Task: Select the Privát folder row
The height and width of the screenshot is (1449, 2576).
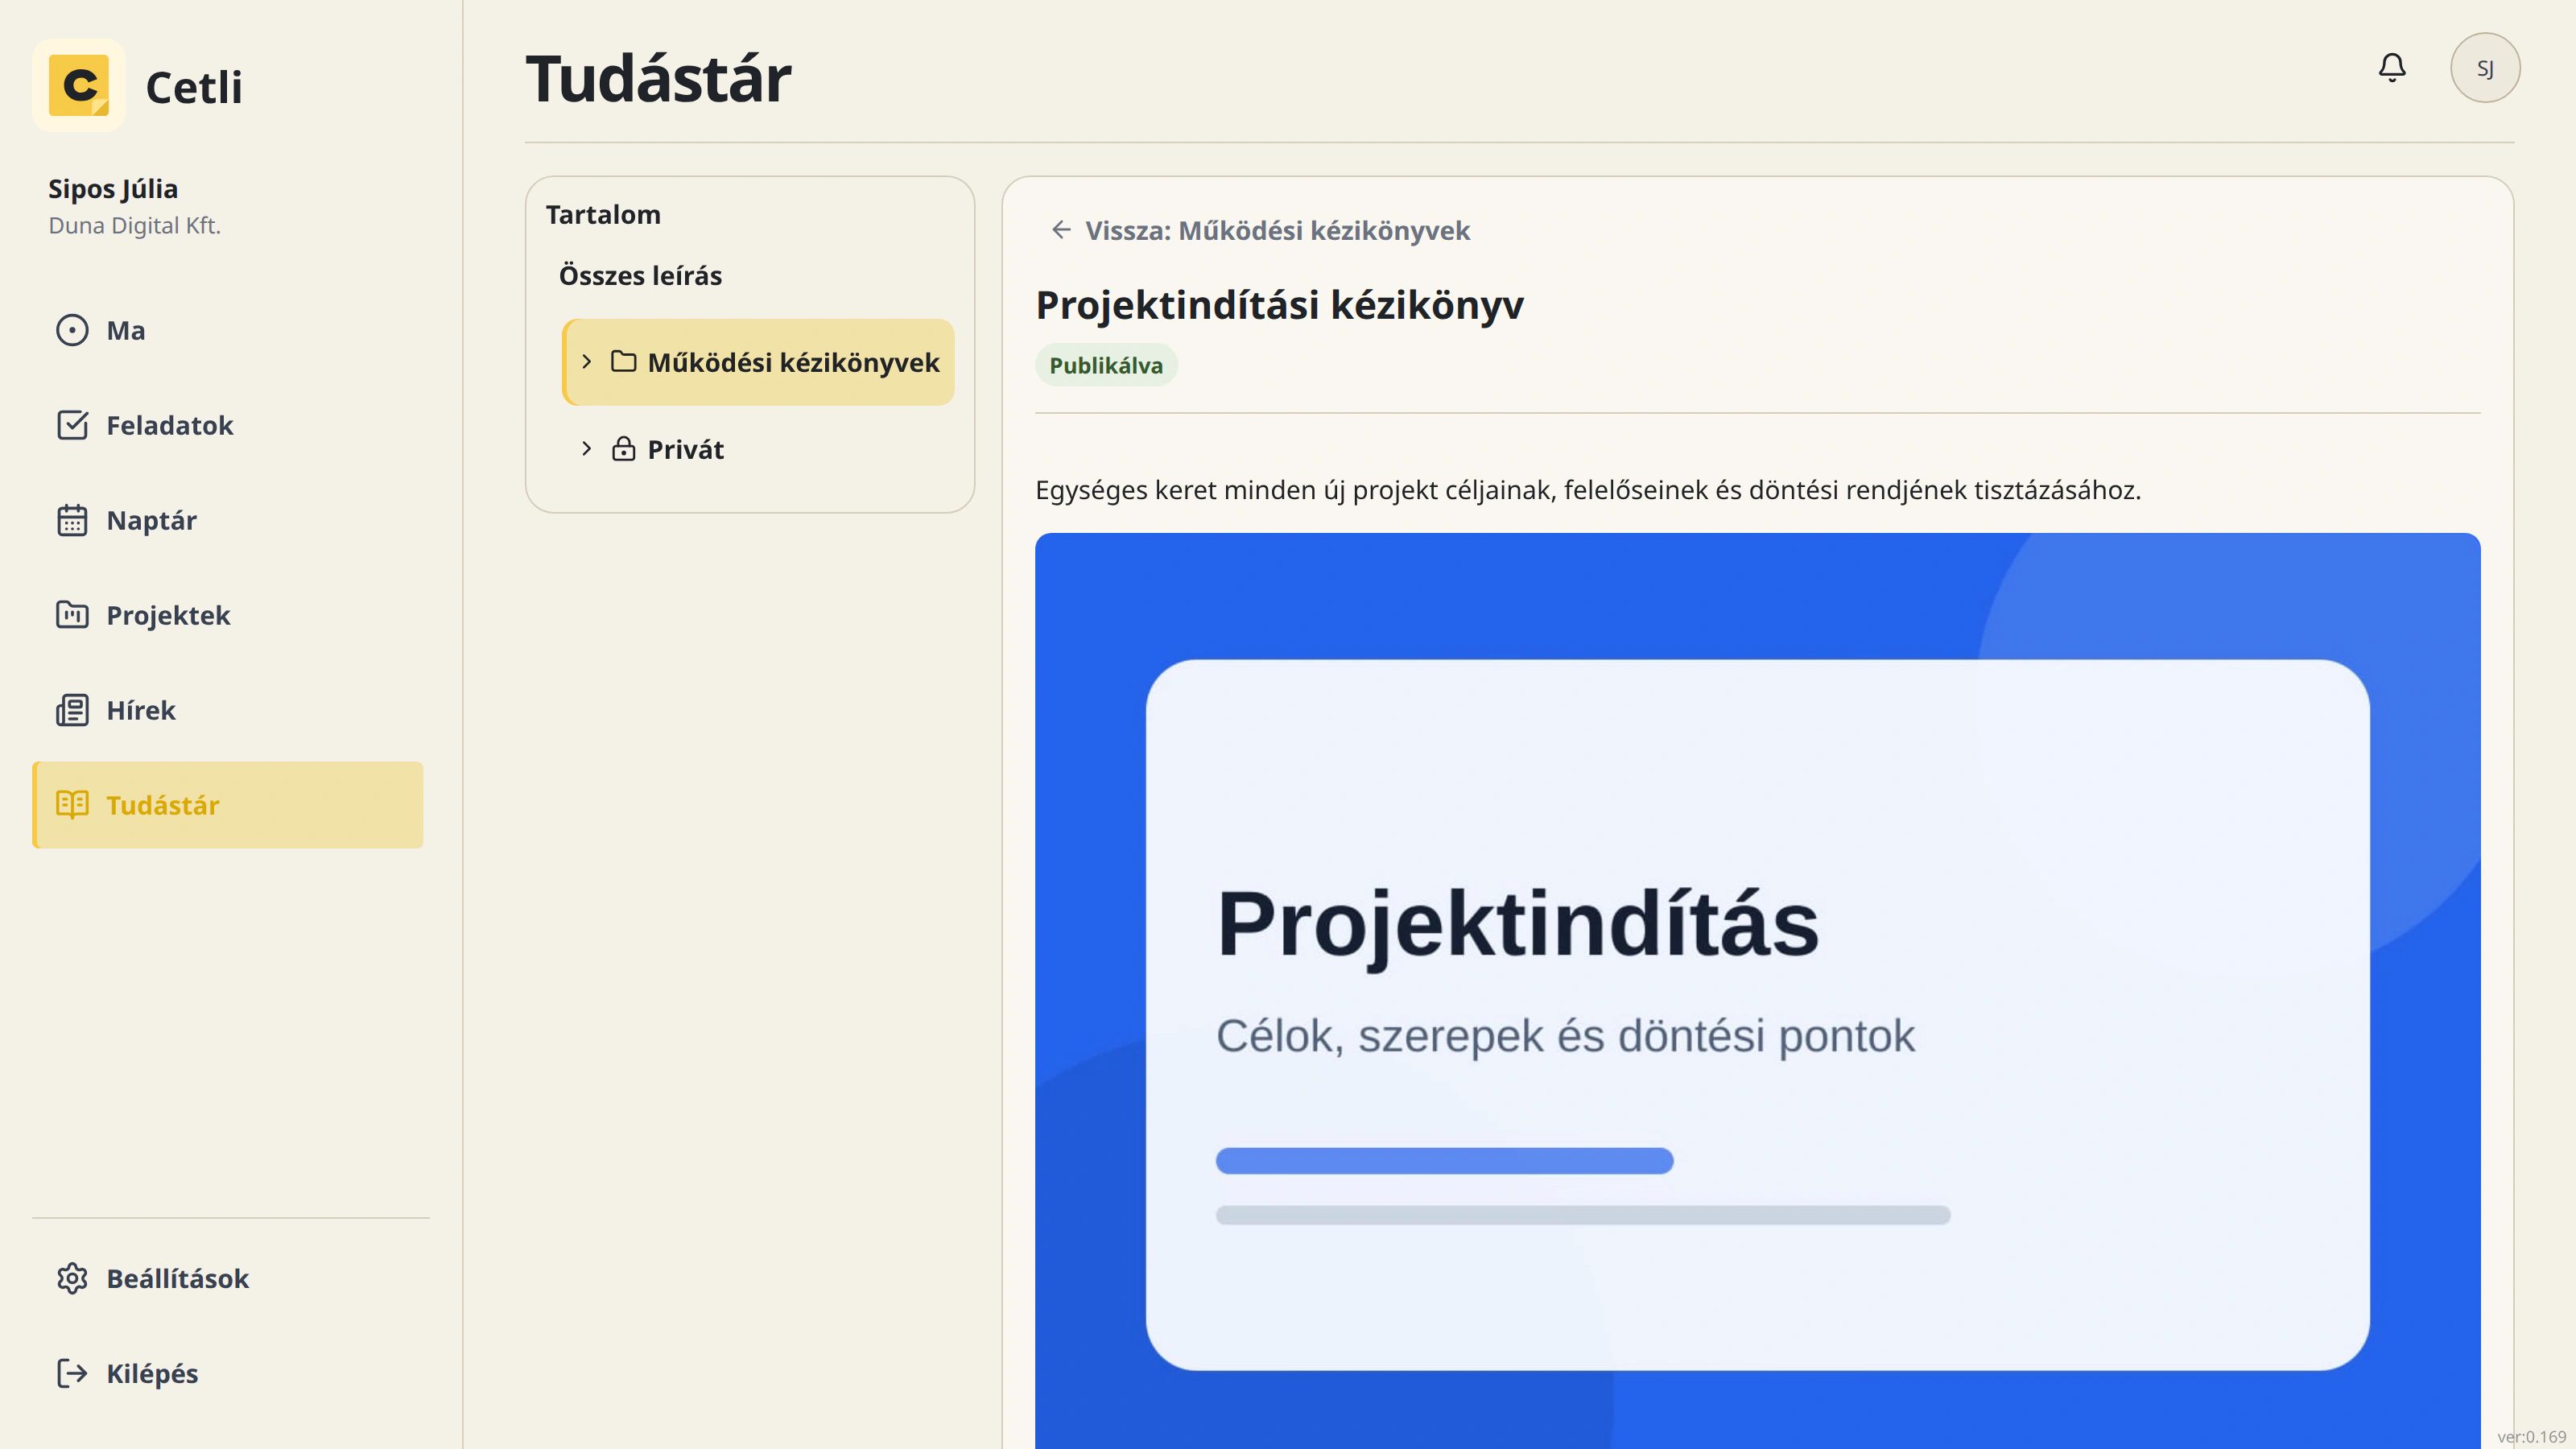Action: click(x=758, y=449)
